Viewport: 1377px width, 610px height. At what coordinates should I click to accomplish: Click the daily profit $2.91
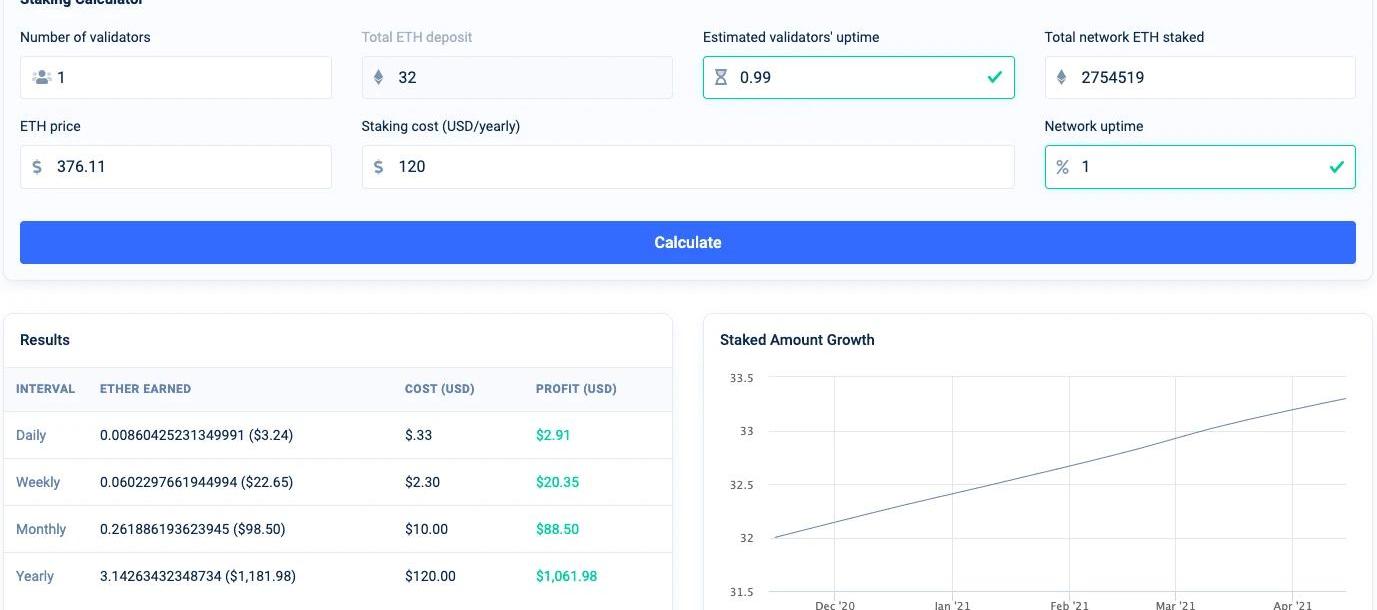(x=553, y=435)
